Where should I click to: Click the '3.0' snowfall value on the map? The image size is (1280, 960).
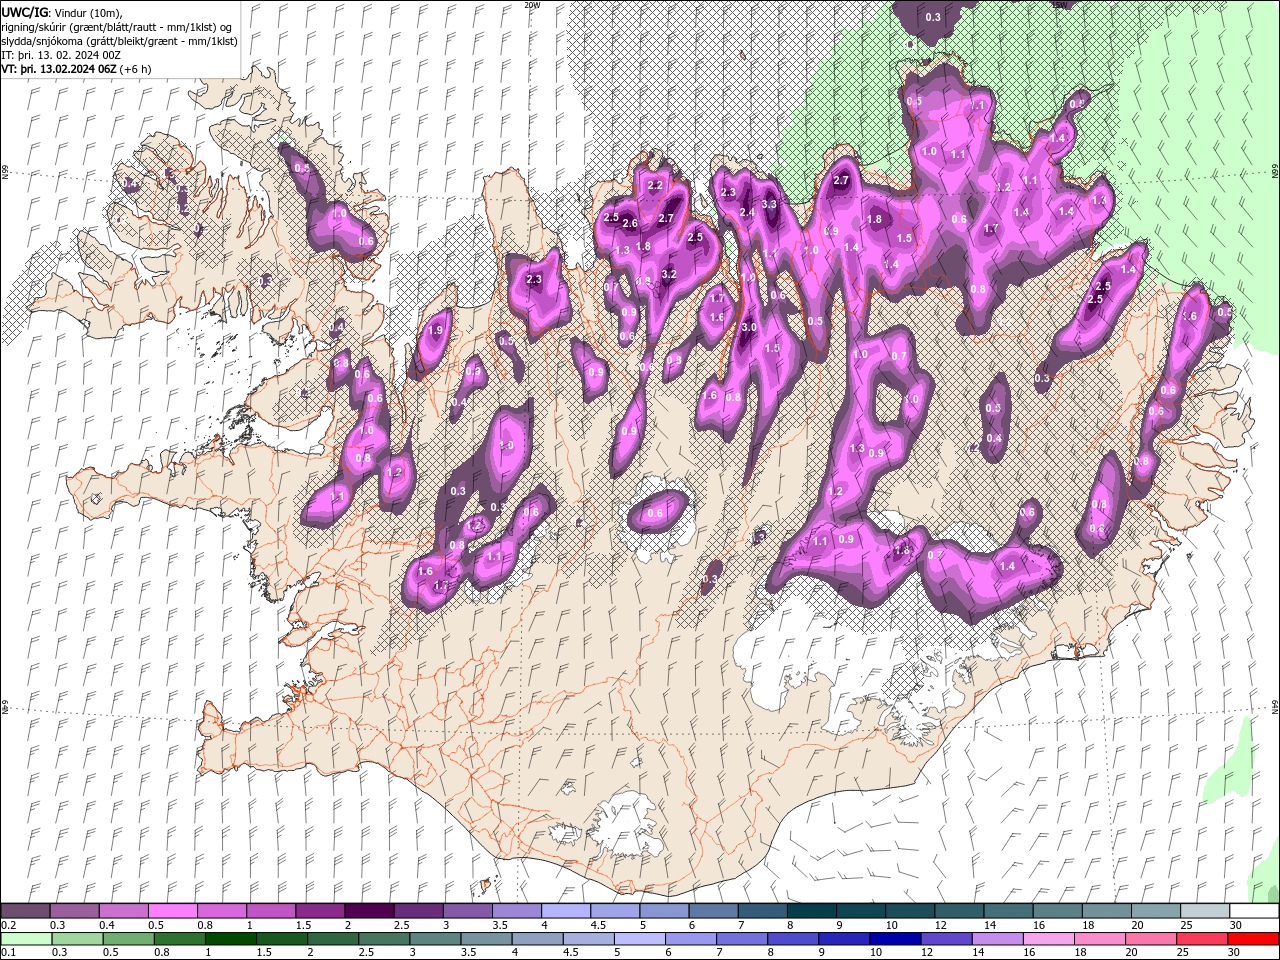pos(748,327)
